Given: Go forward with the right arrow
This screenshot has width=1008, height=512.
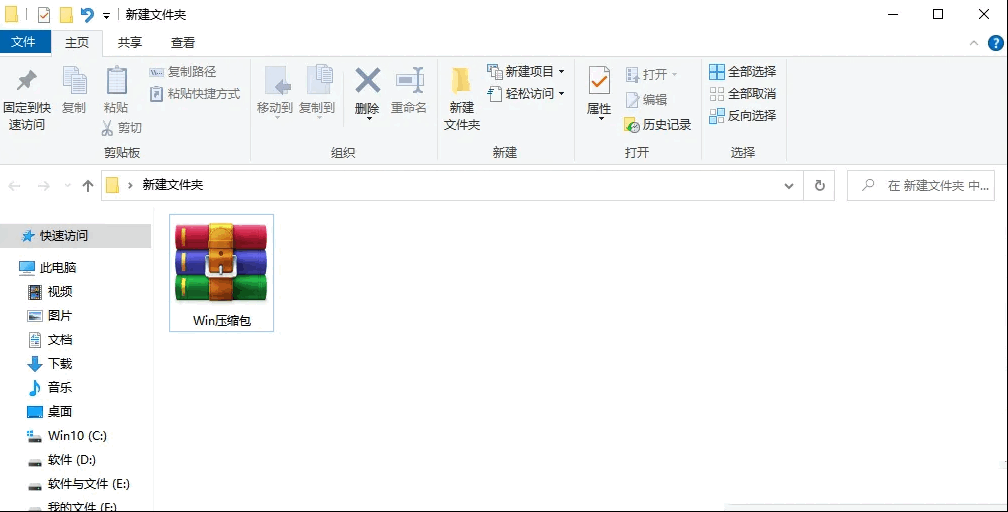Looking at the screenshot, I should tap(44, 186).
